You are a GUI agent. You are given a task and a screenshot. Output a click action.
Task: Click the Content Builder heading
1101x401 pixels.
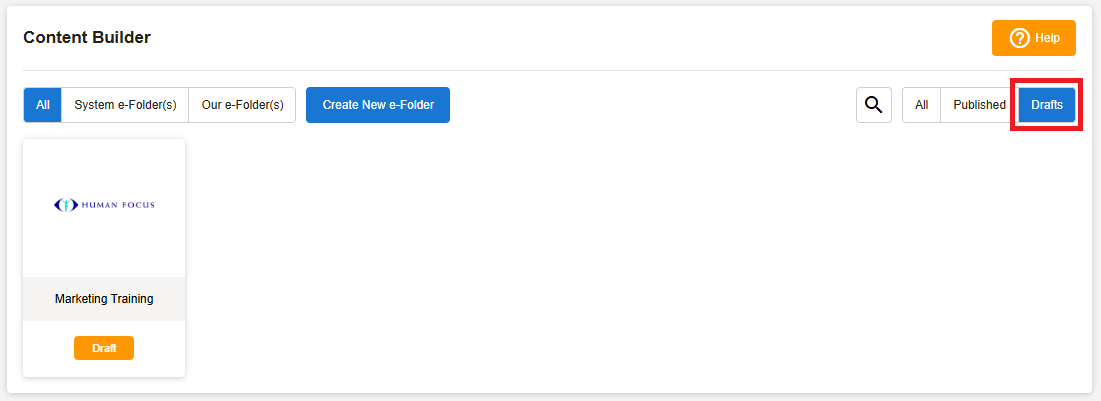(x=87, y=38)
